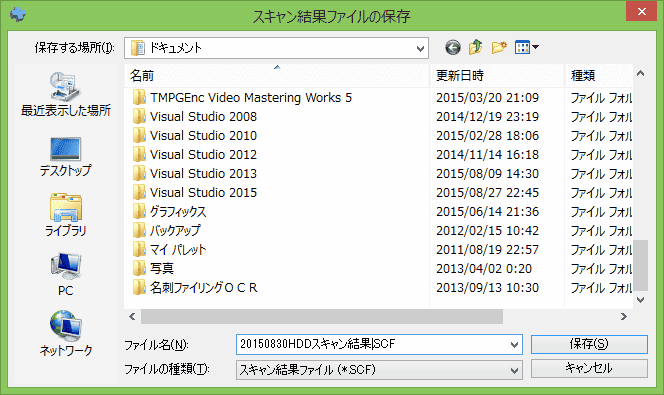
Task: Click date 2011/08/19 22:57
Action: point(487,250)
